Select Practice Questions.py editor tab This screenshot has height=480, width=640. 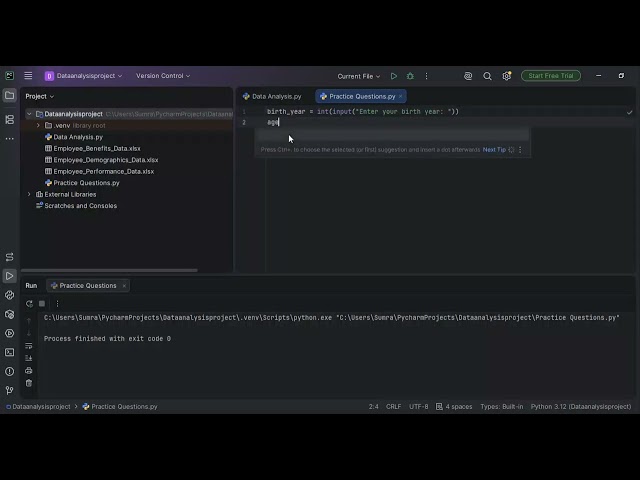point(362,96)
